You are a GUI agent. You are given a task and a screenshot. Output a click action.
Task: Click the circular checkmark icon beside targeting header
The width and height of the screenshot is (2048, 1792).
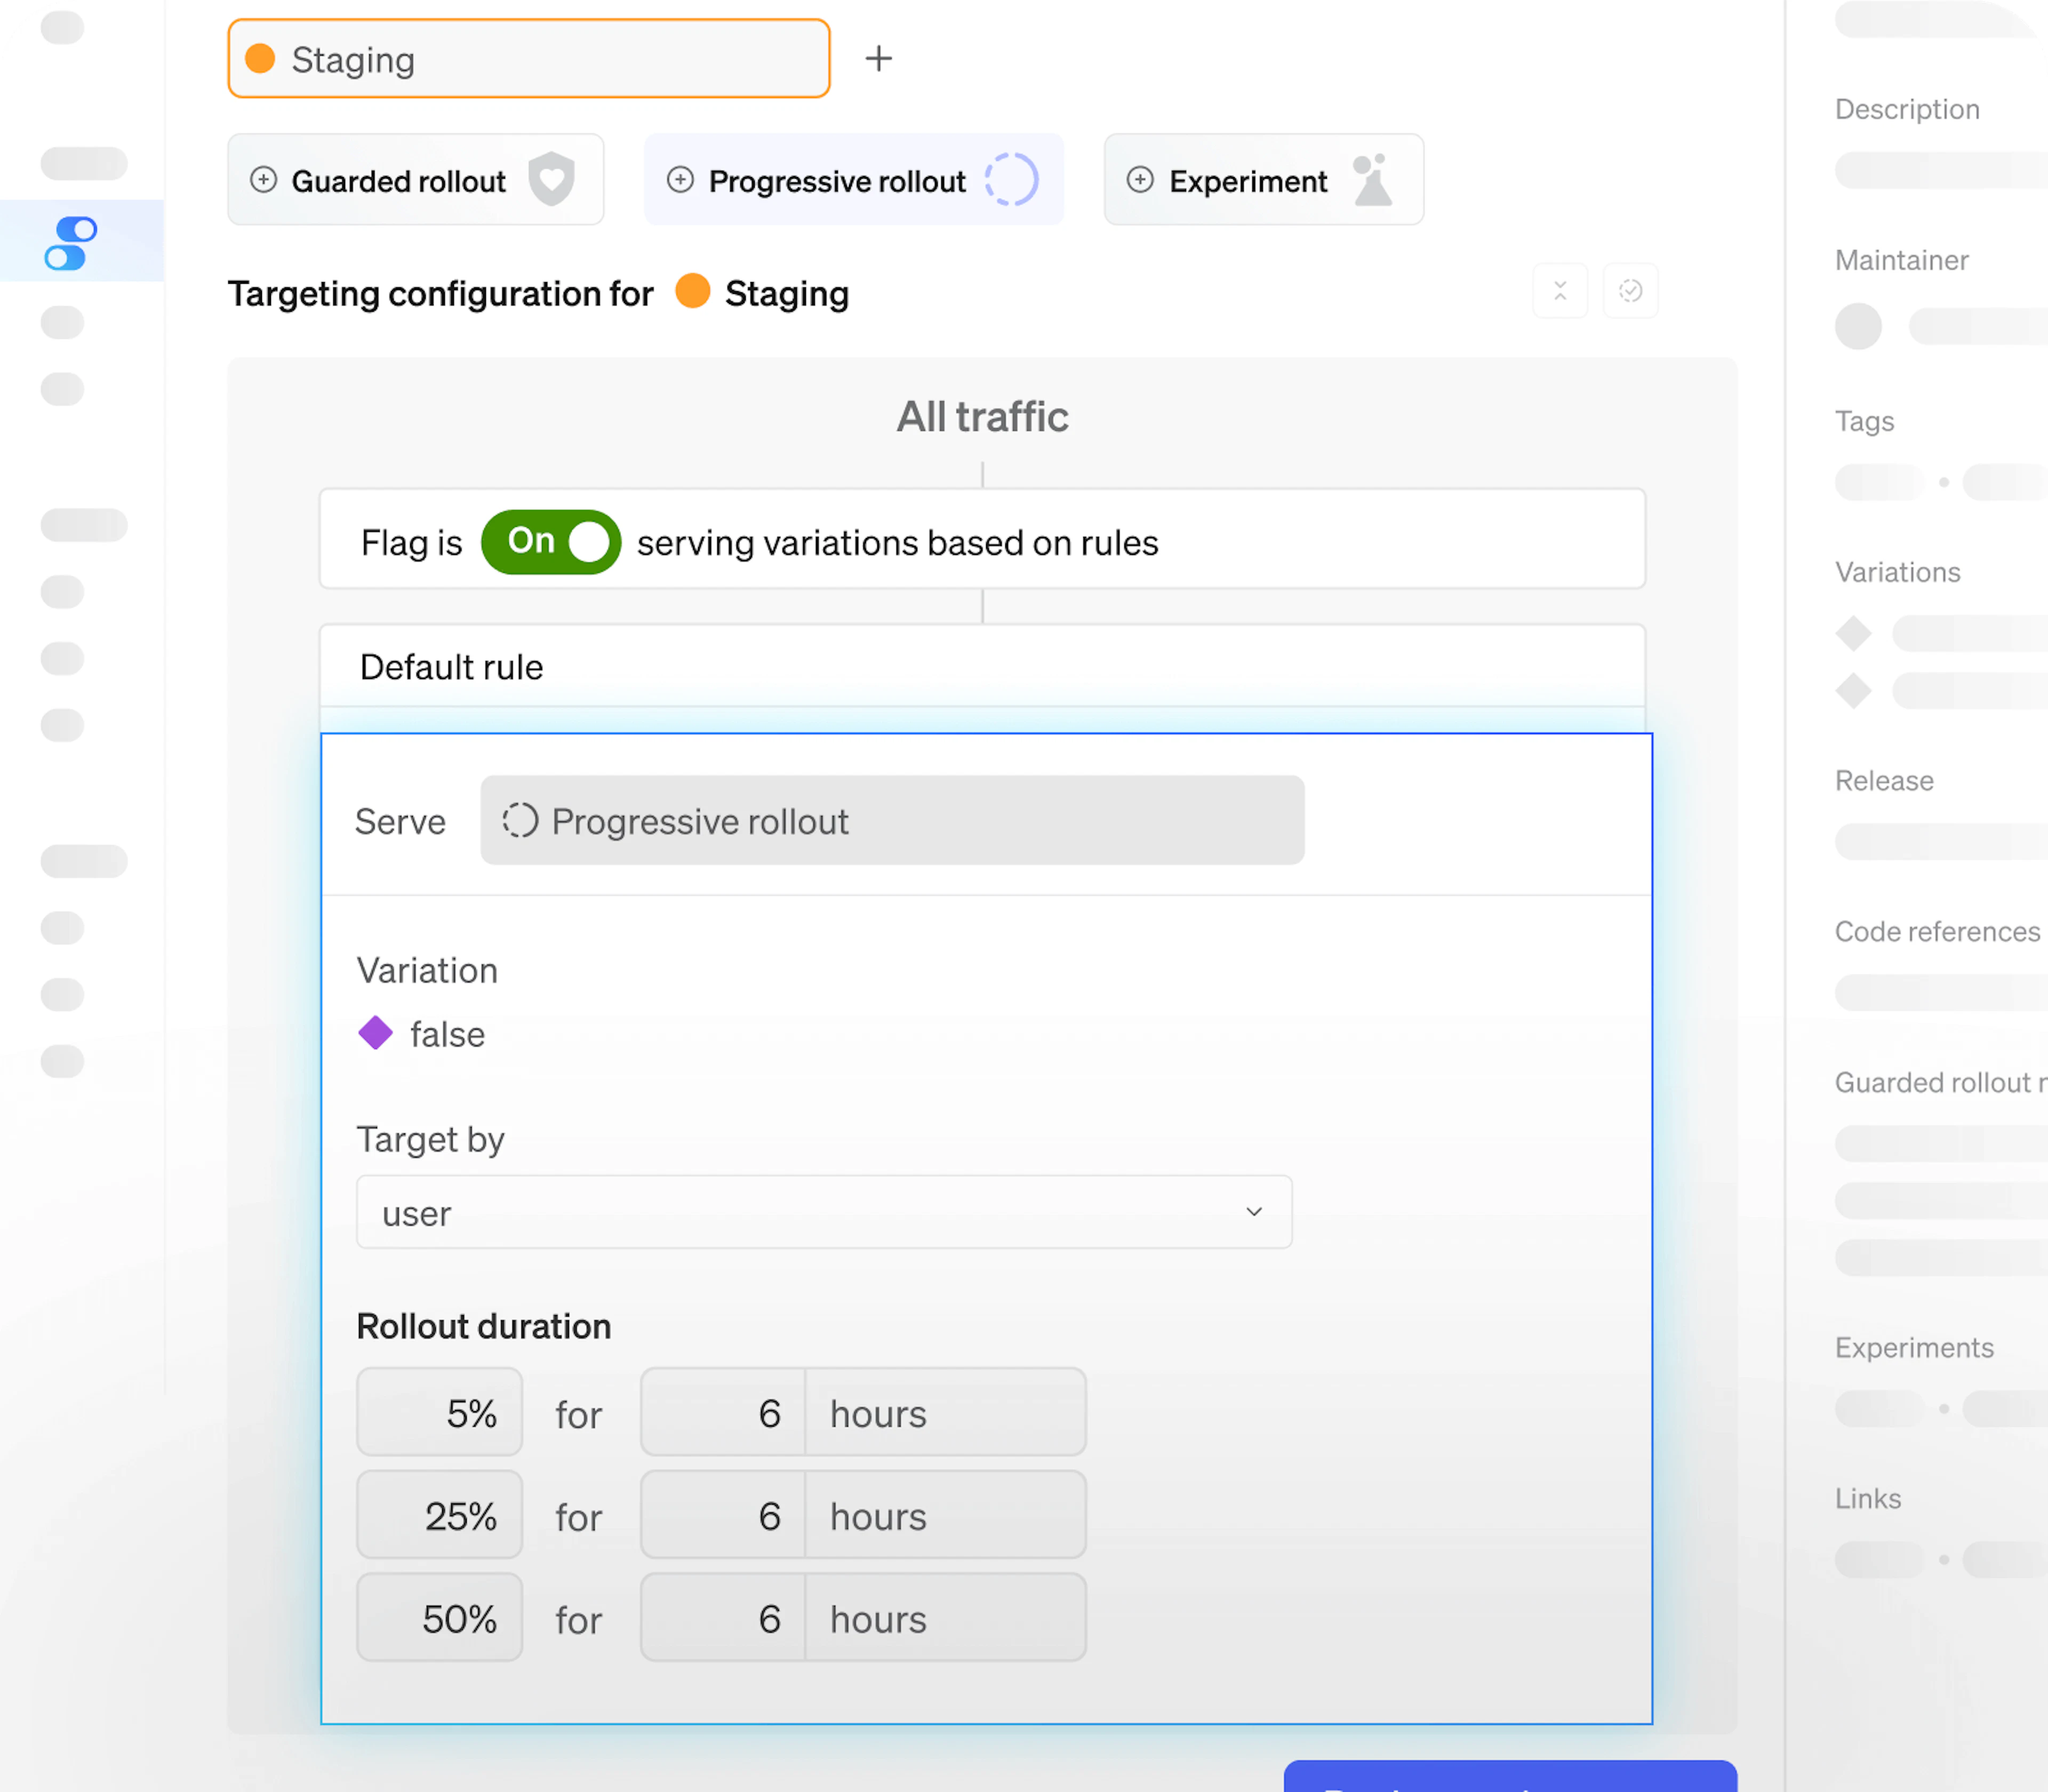point(1630,291)
